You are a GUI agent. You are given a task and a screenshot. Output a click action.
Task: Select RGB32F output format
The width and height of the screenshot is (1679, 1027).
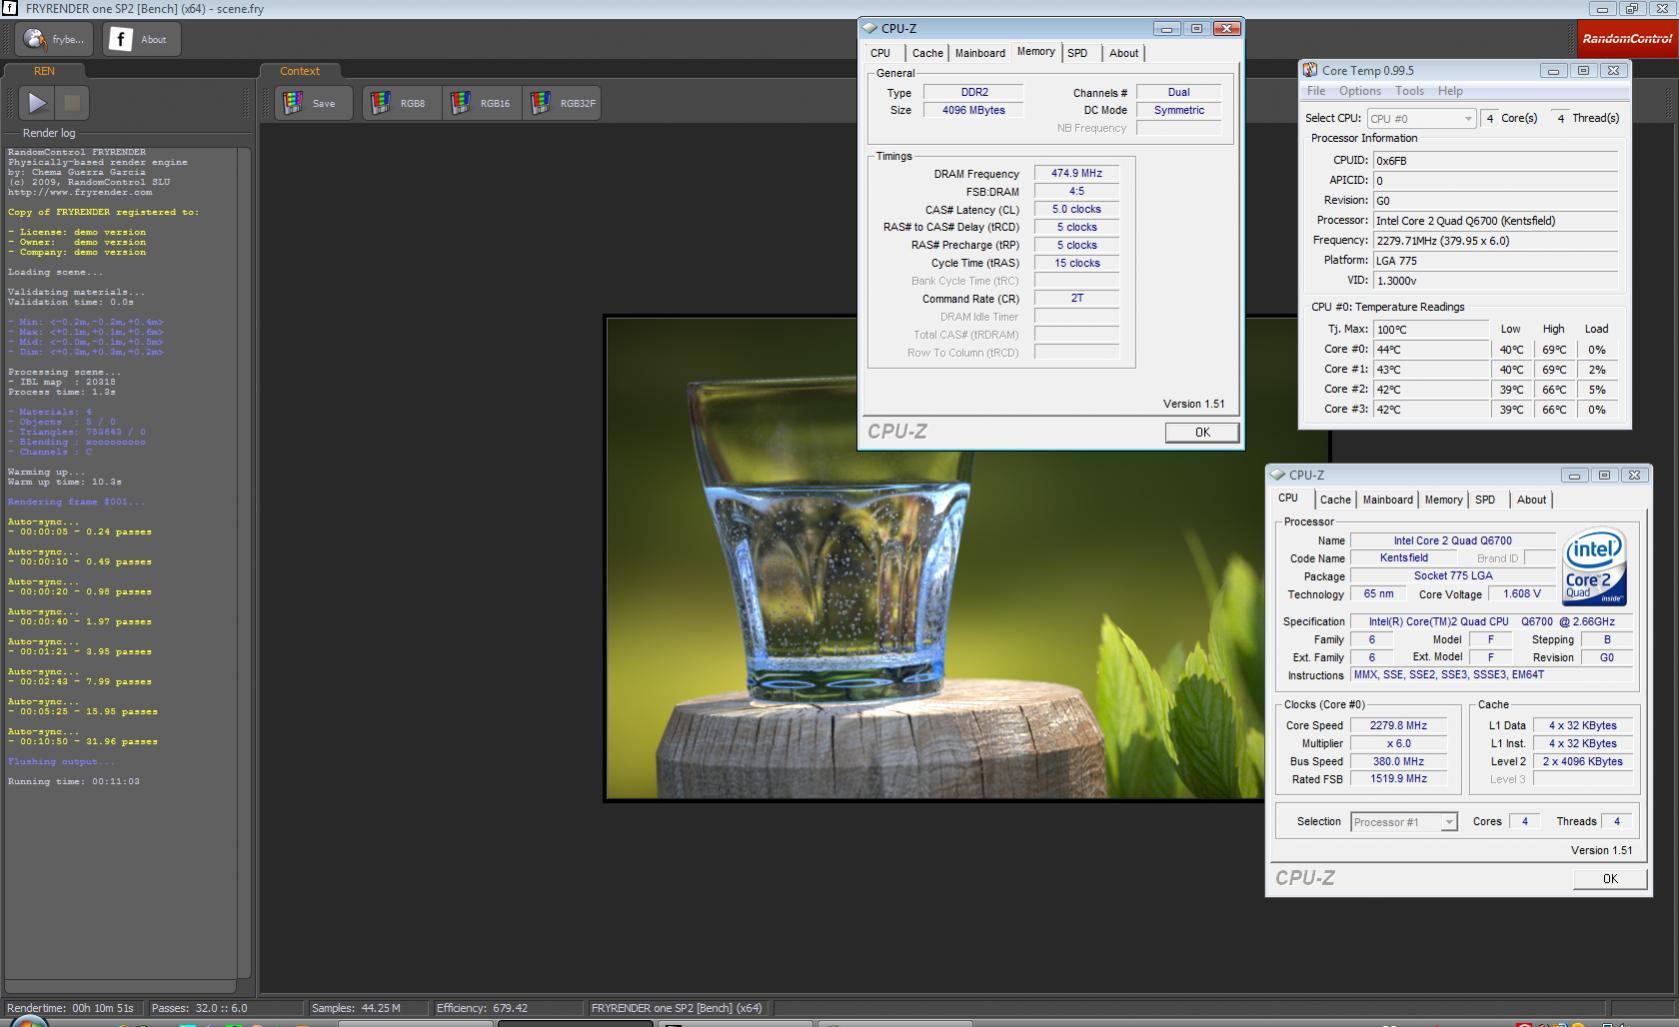pos(562,103)
